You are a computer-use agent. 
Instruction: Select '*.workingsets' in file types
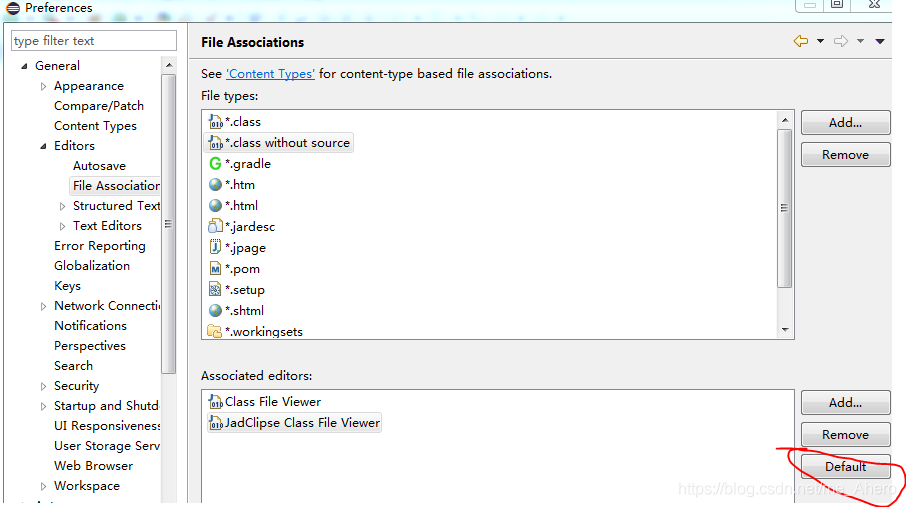264,332
